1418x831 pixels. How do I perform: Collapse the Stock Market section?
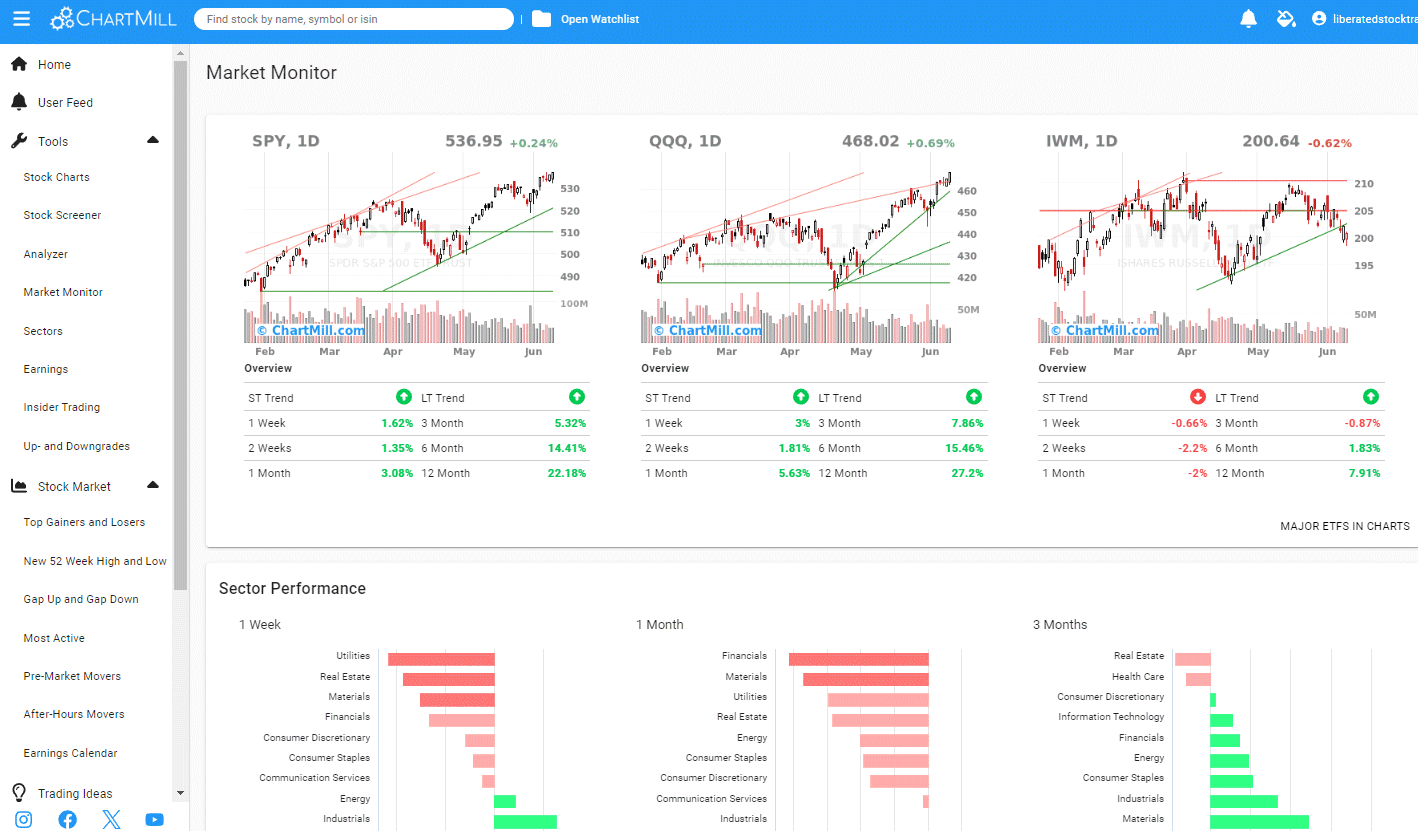click(153, 484)
